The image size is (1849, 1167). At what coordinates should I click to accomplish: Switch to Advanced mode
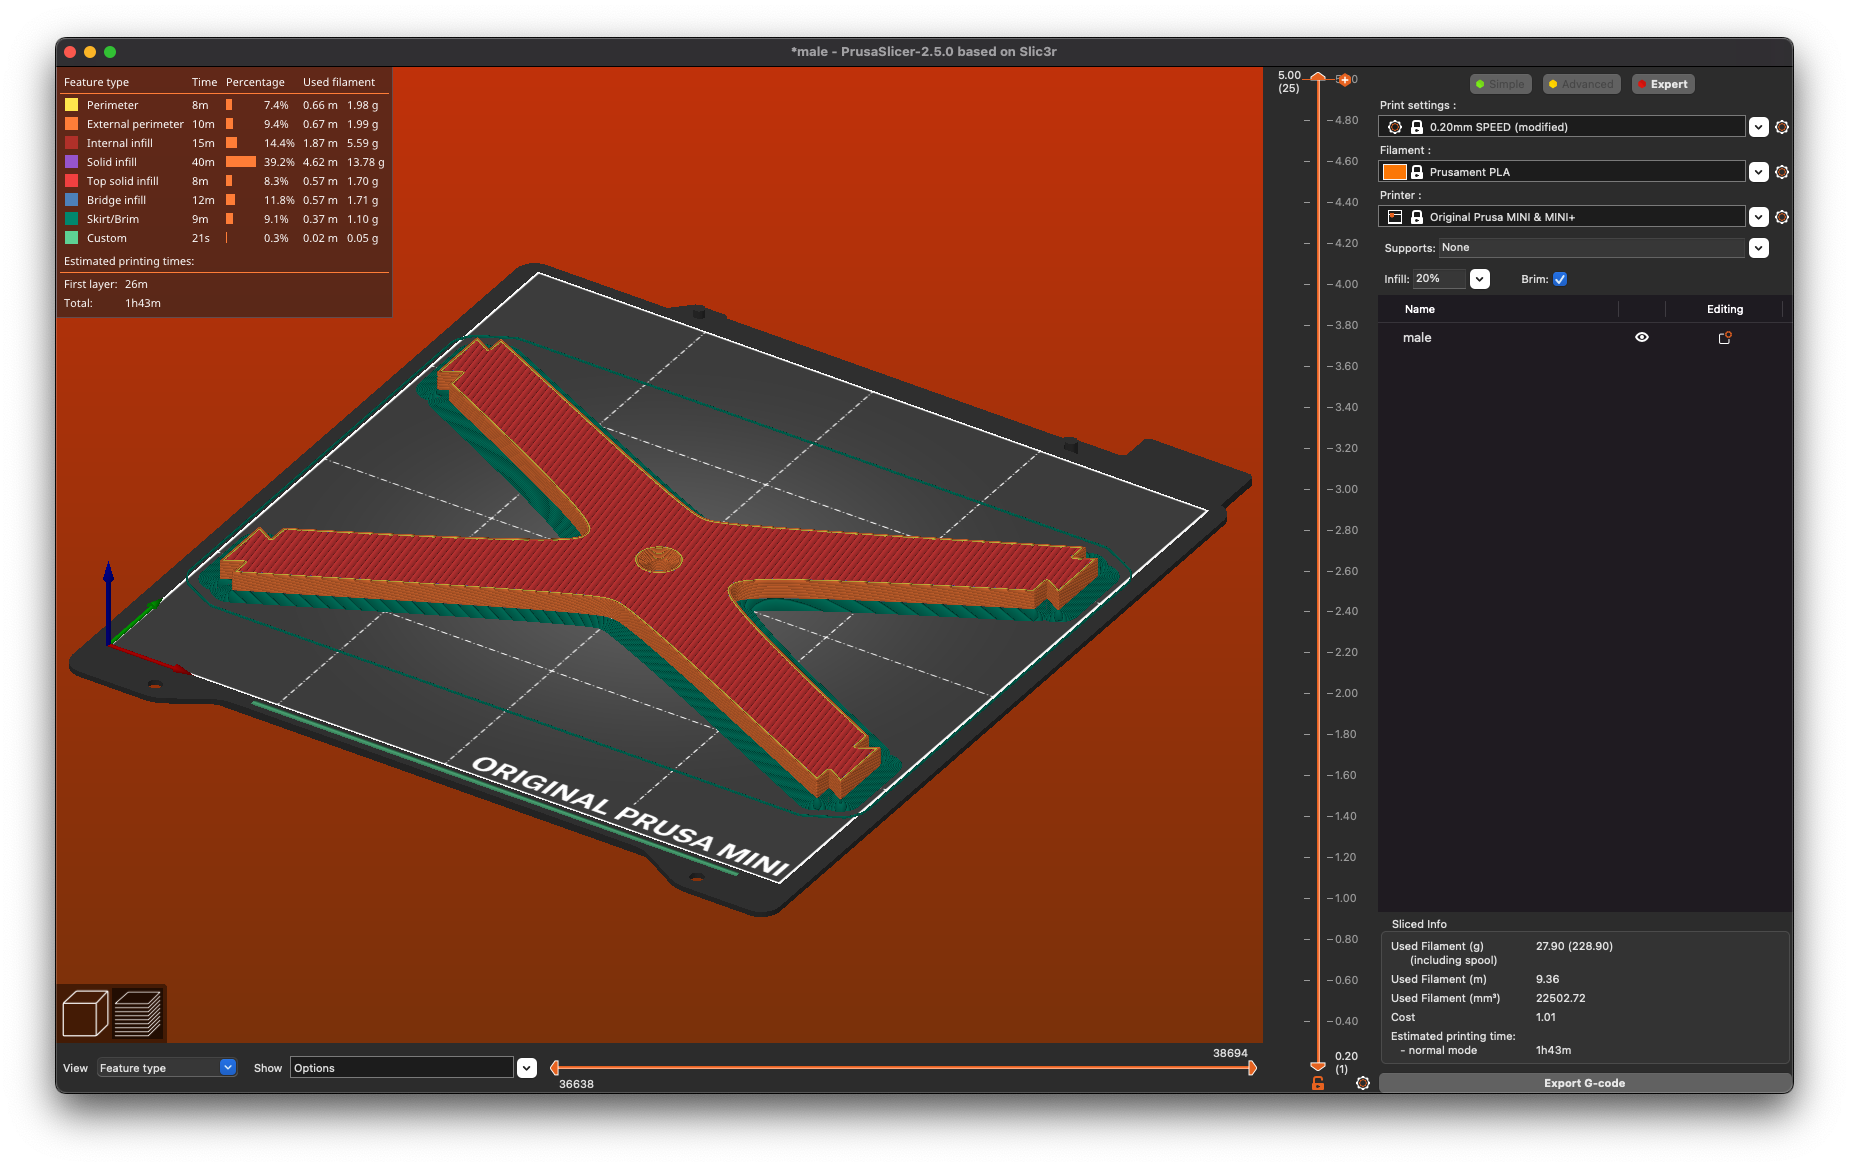tap(1581, 84)
